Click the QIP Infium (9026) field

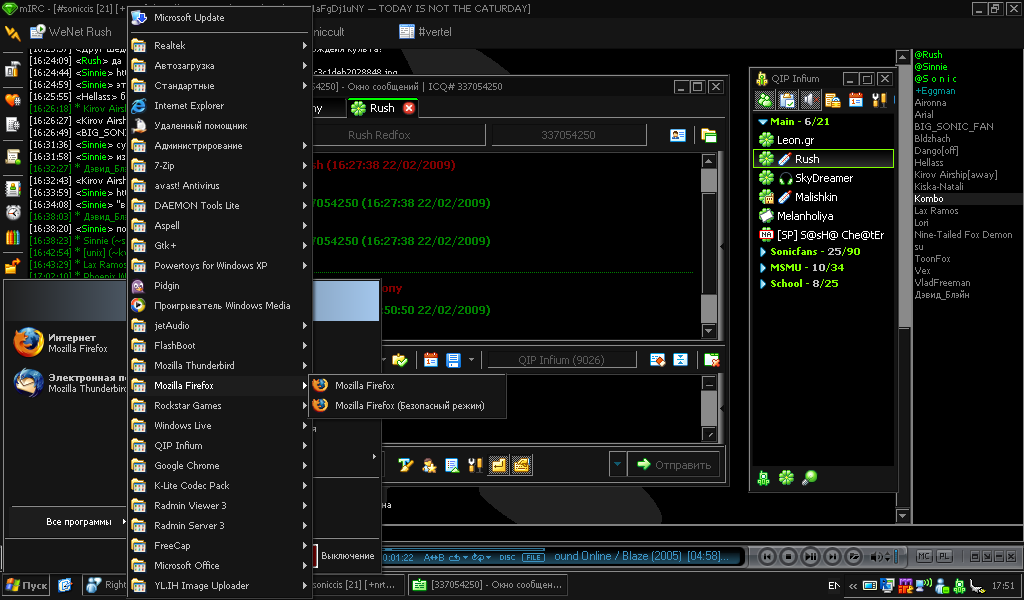pos(562,360)
